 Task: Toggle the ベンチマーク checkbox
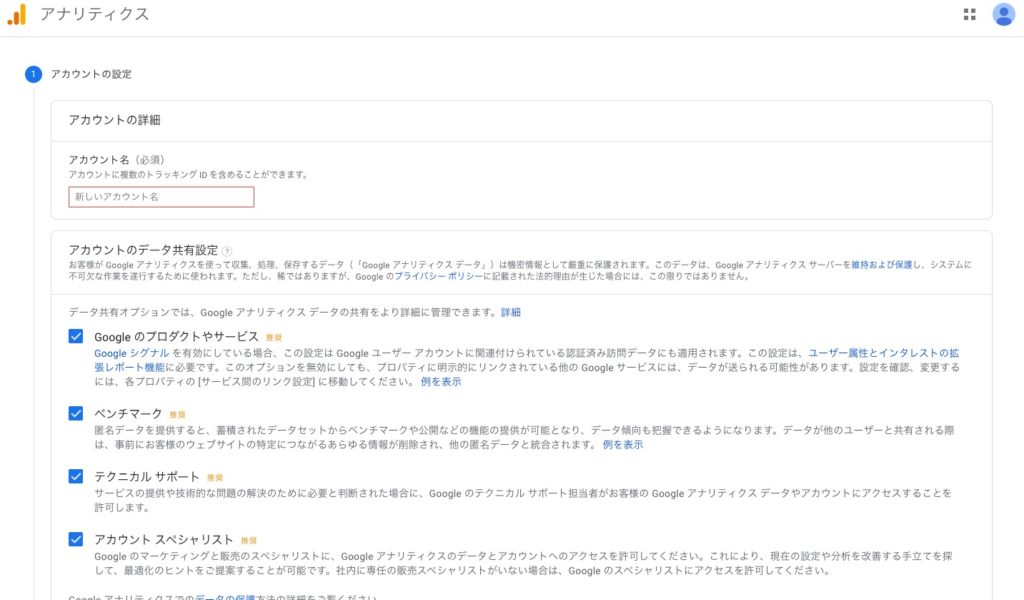pos(76,413)
